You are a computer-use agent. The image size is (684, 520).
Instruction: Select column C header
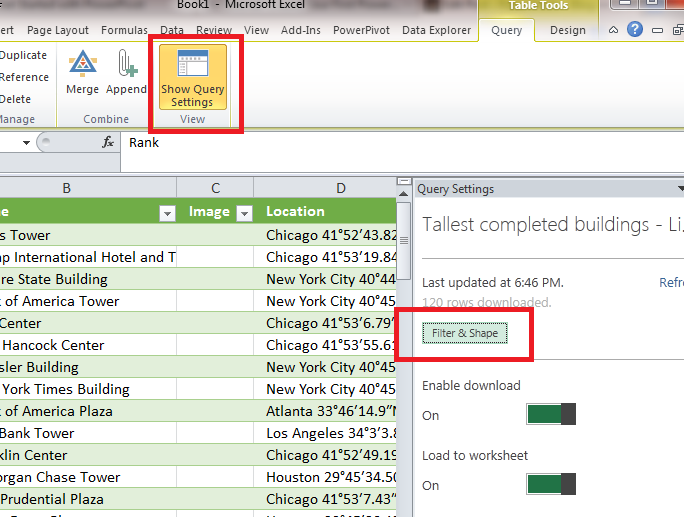[215, 188]
